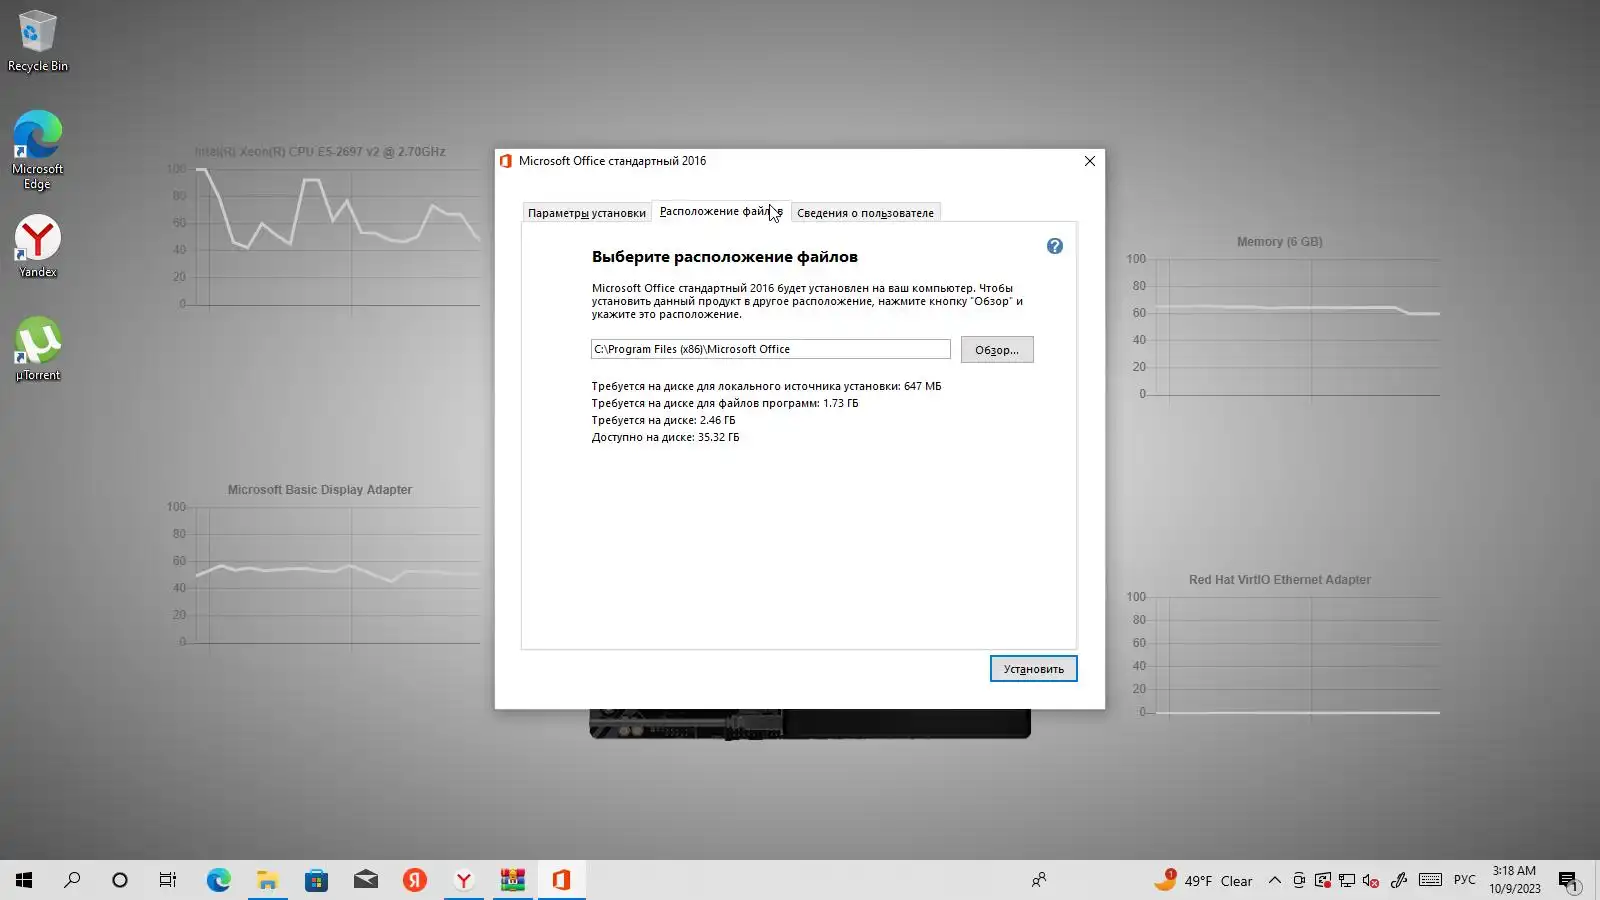This screenshot has height=900, width=1600.
Task: Click the Office logo in dialog title bar
Action: (506, 161)
